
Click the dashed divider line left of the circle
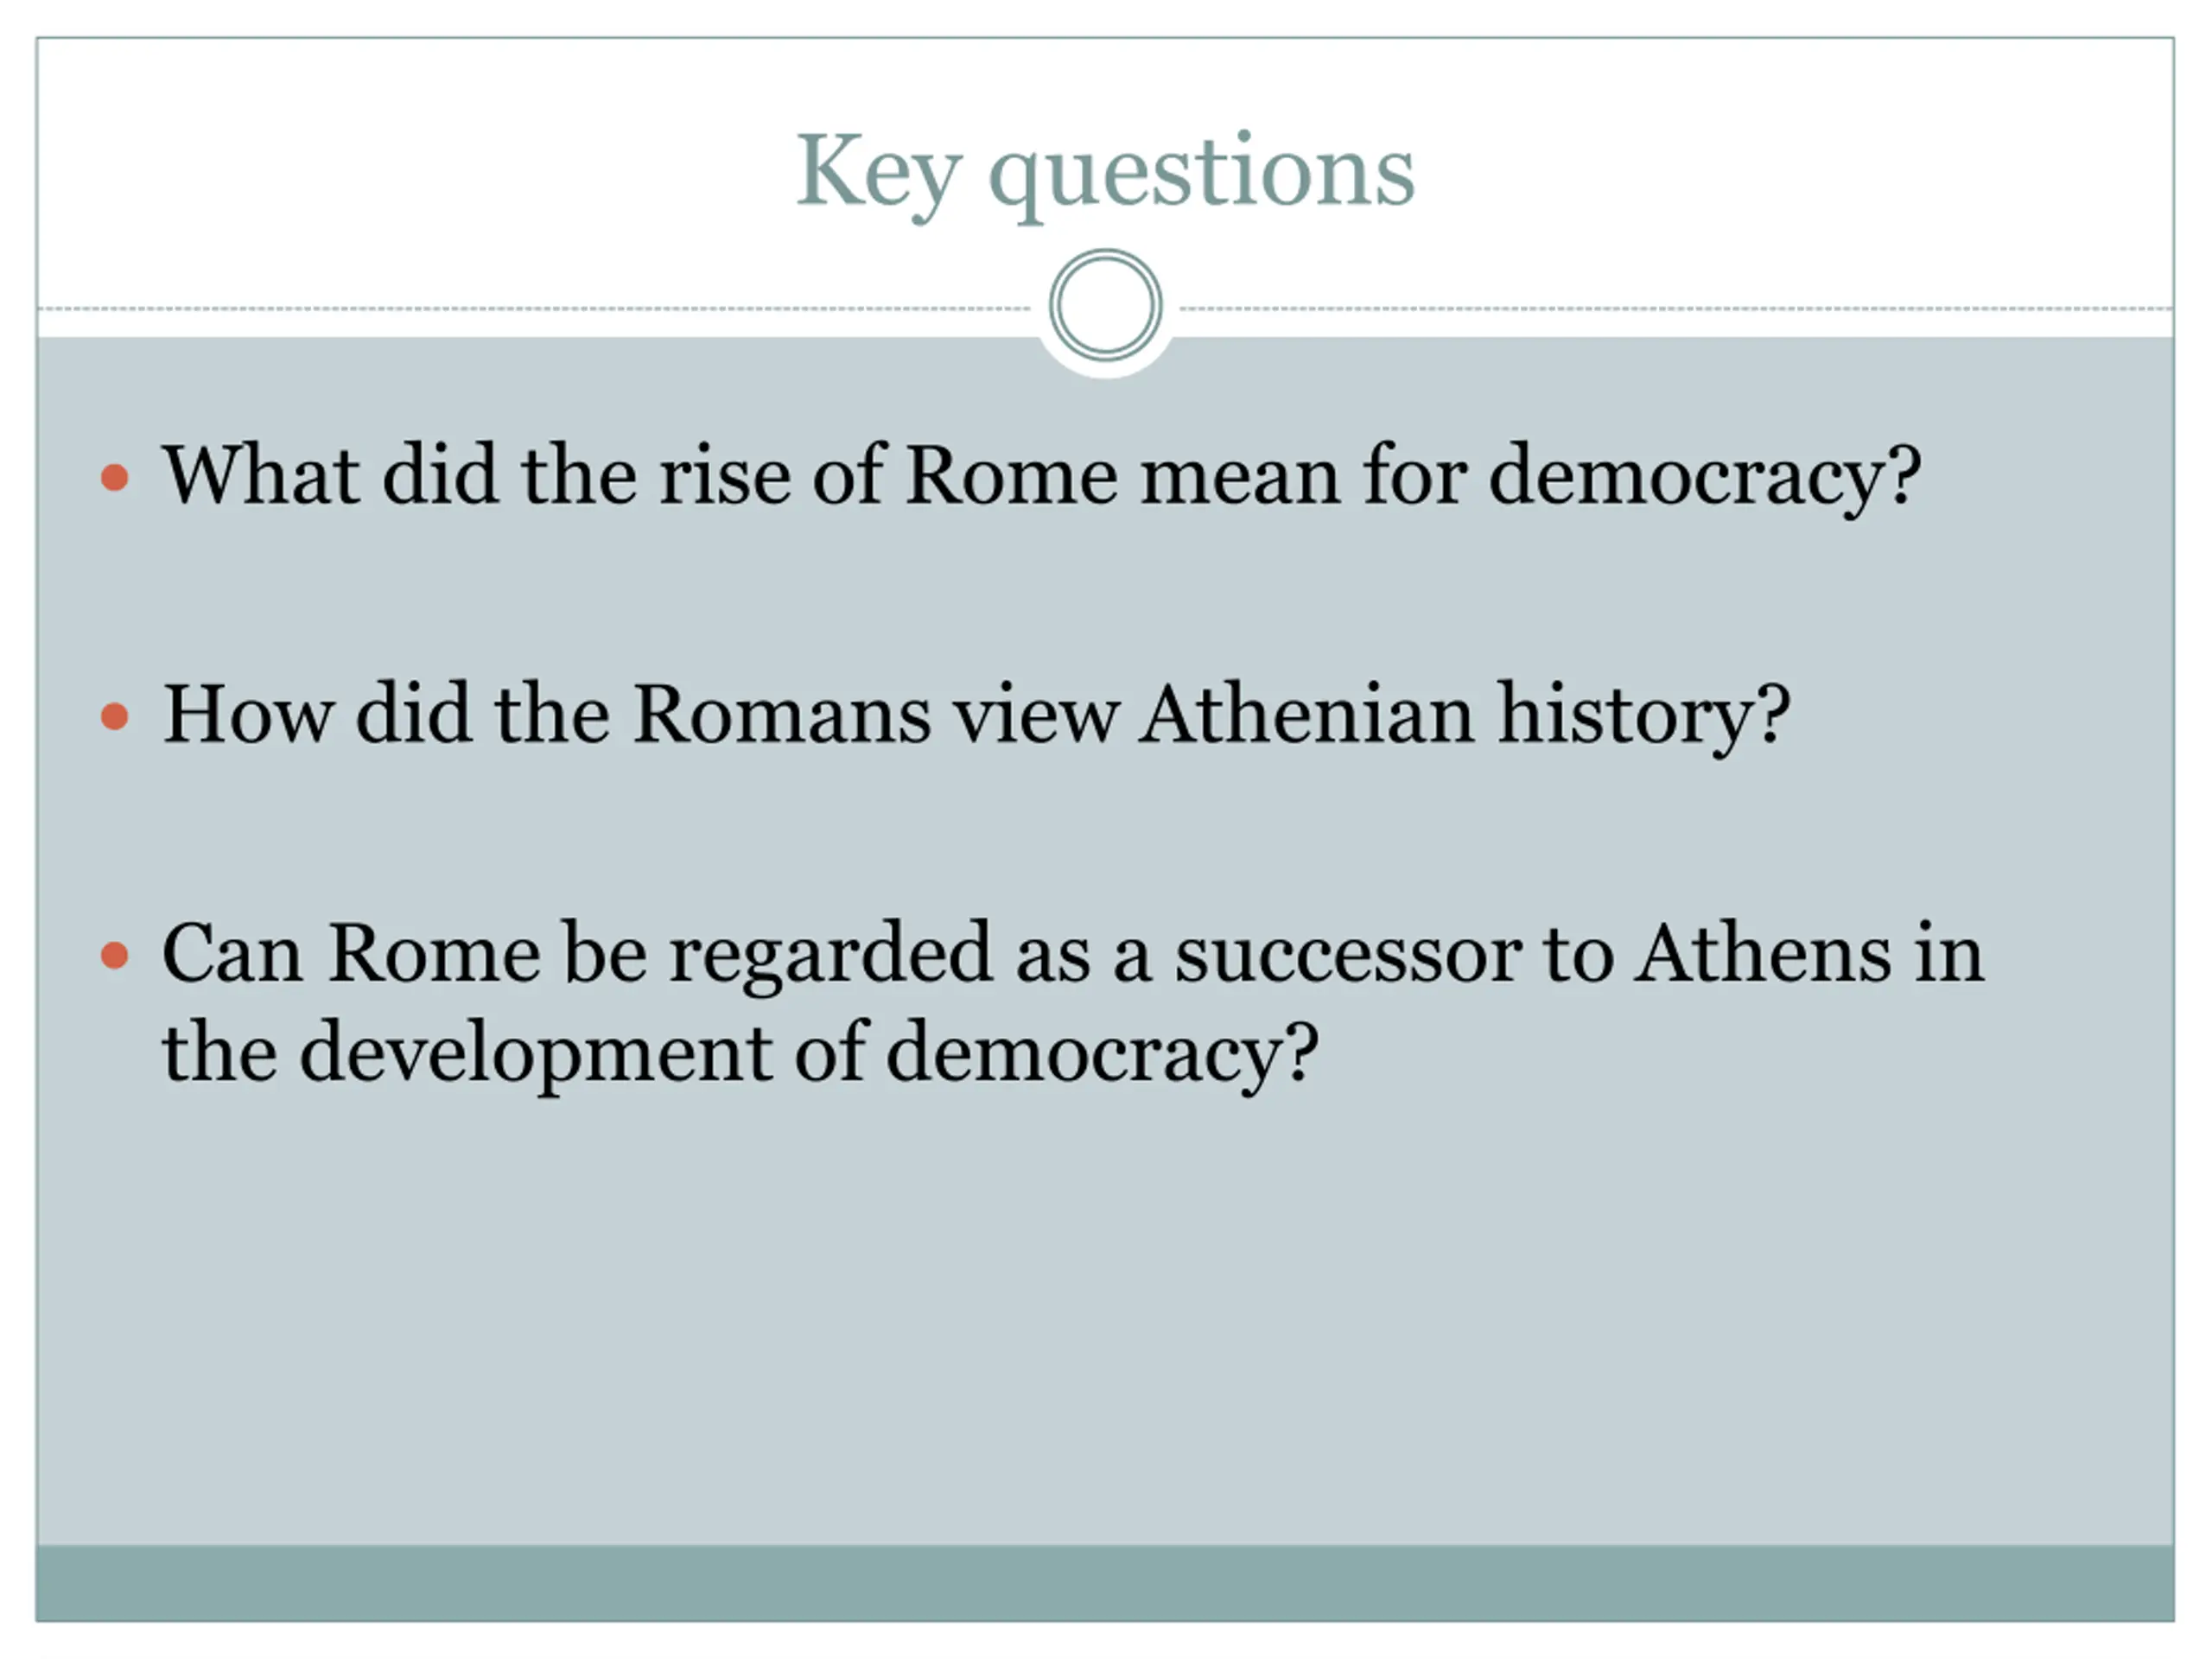click(535, 309)
